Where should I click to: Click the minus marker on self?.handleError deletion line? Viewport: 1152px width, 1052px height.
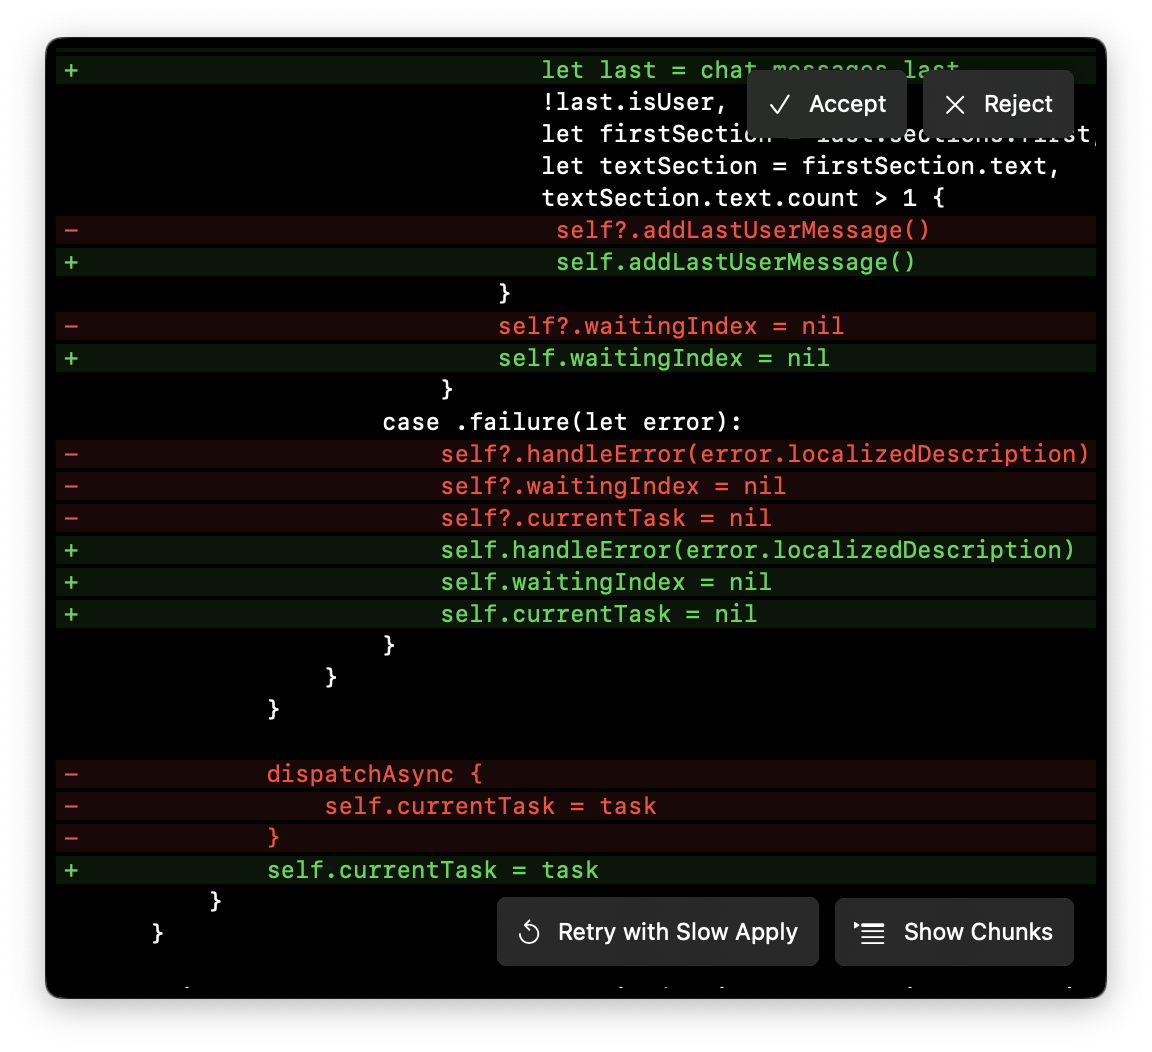tap(70, 453)
